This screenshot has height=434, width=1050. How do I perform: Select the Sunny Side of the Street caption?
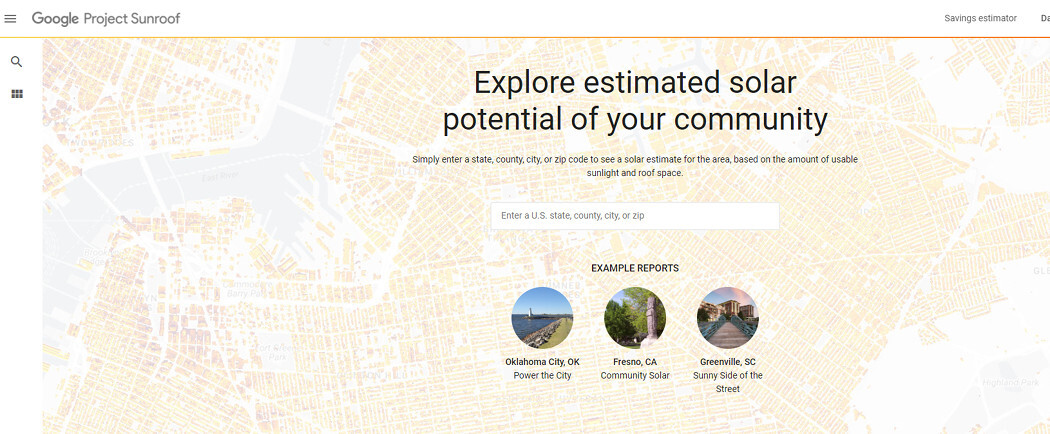(727, 382)
